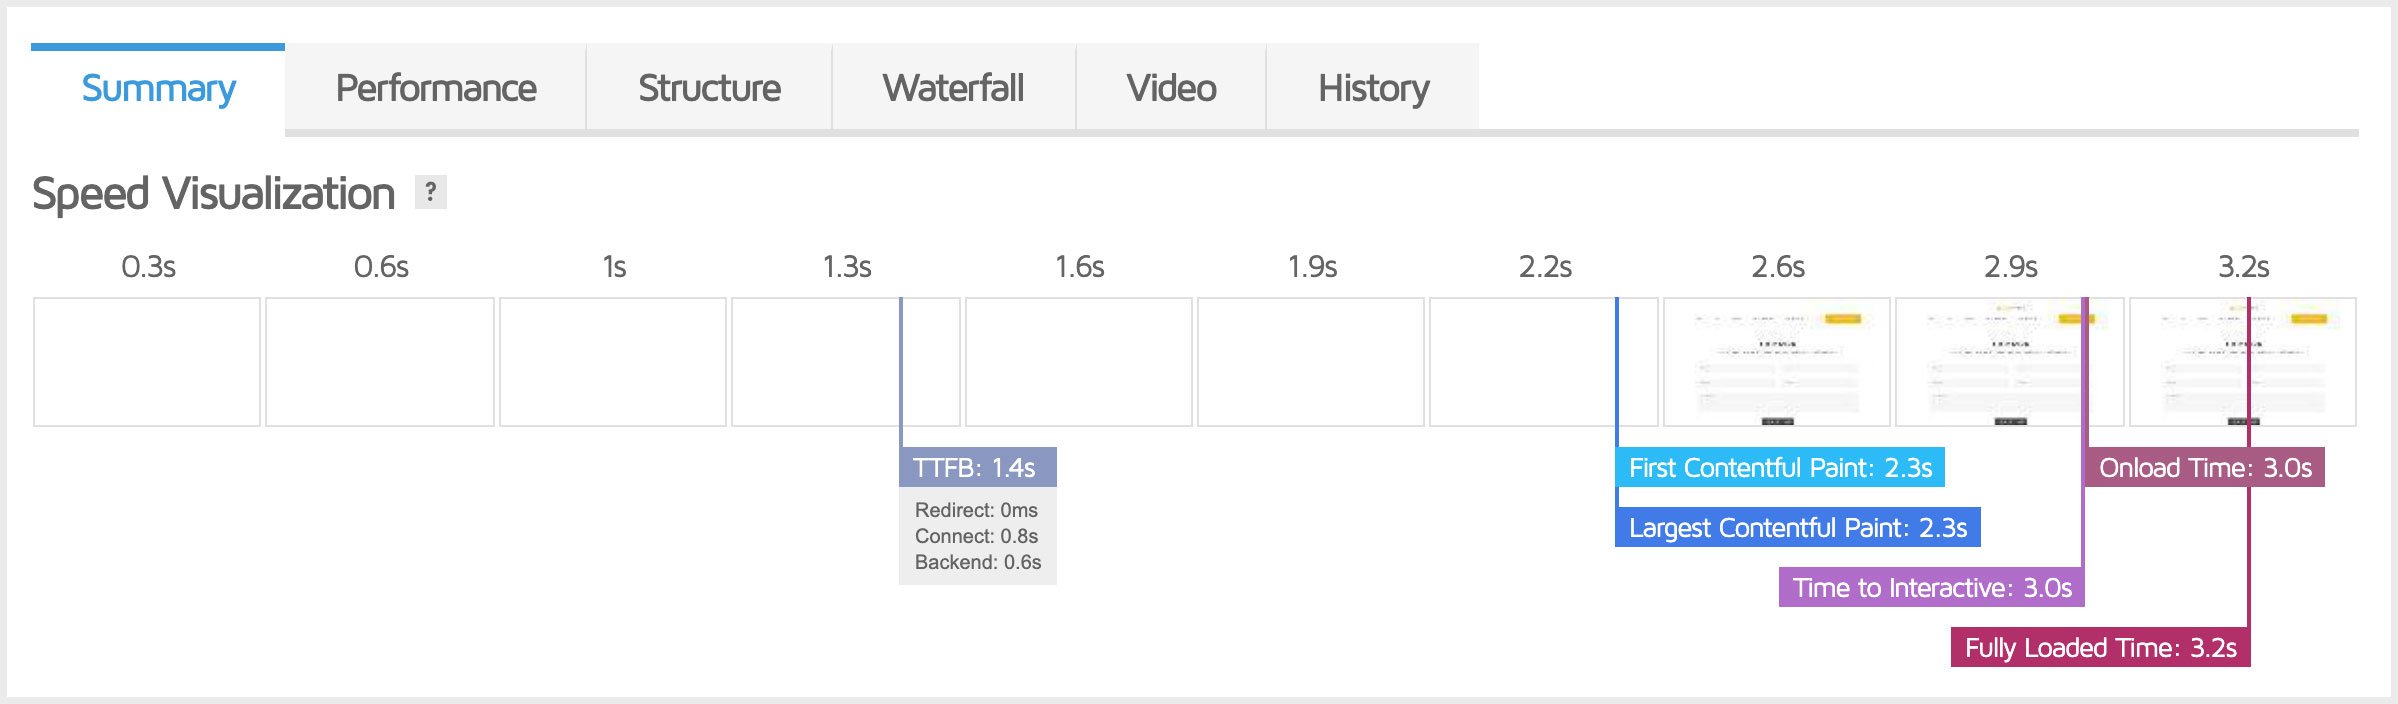Screen dimensions: 2398x704
Task: Select the Largest Contentful Paint 2.3s label
Action: (1798, 527)
